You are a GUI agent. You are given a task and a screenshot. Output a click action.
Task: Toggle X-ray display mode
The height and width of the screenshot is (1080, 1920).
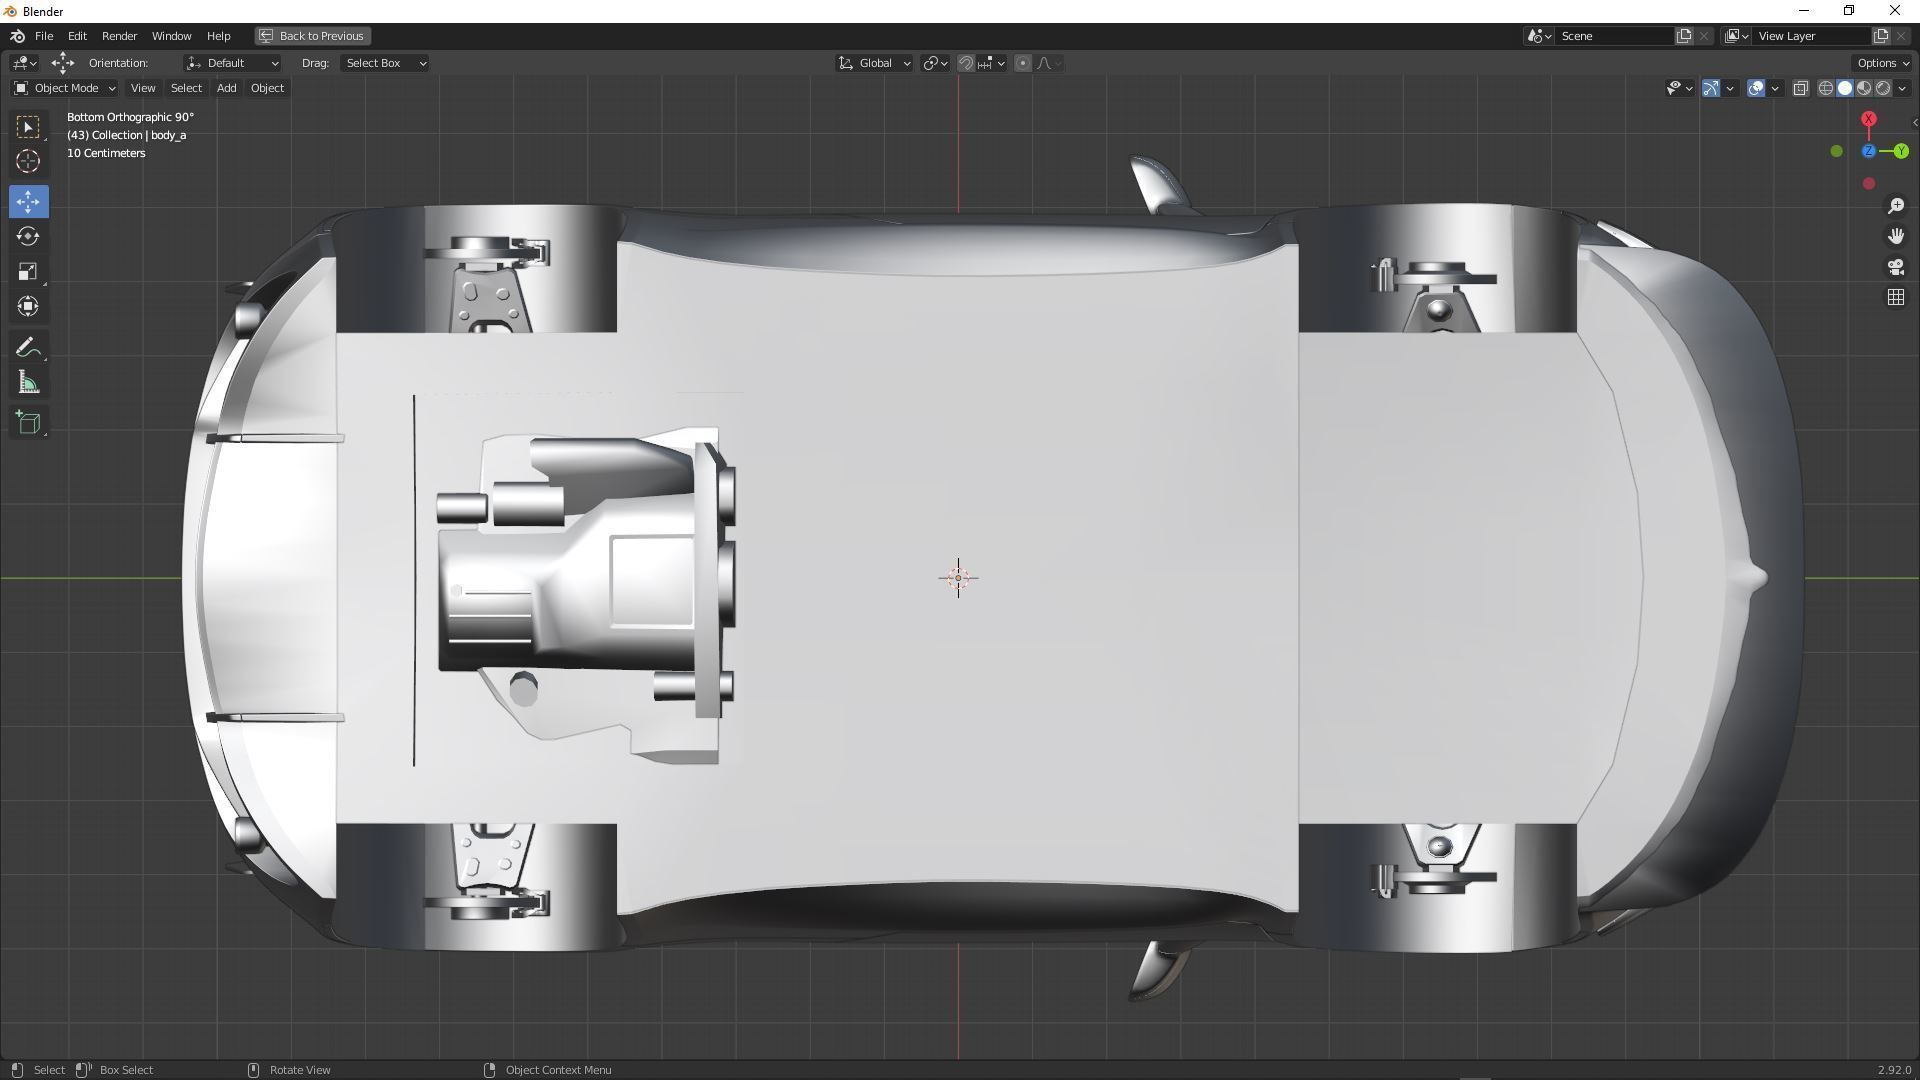click(1800, 89)
